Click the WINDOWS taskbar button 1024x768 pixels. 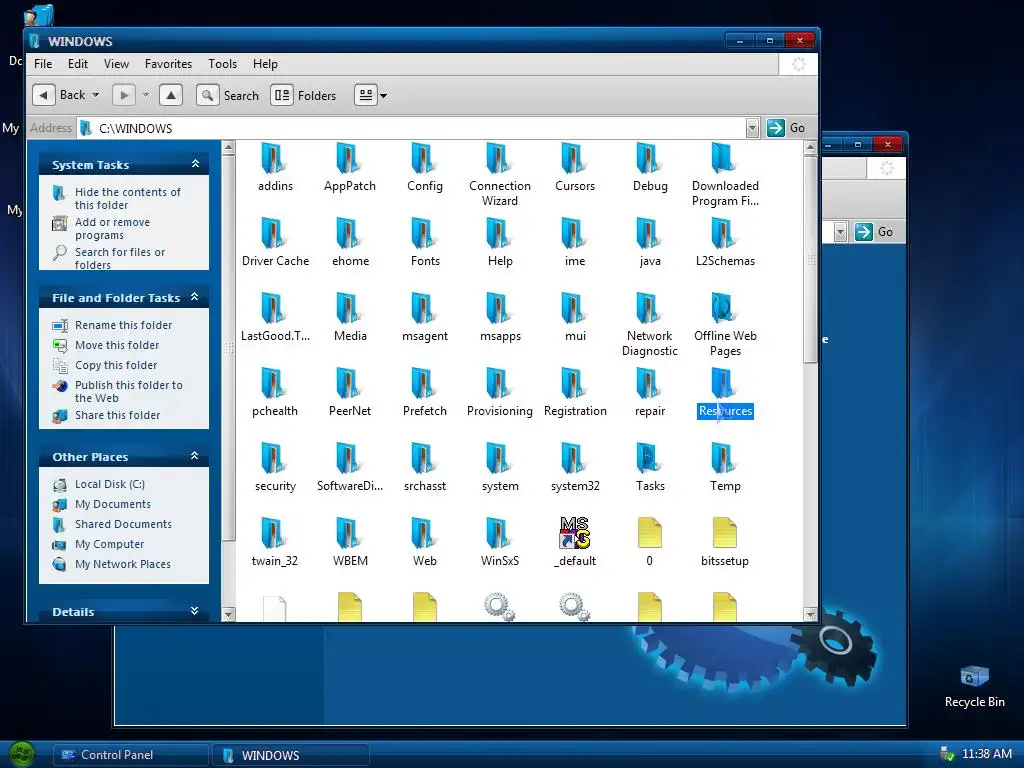291,756
